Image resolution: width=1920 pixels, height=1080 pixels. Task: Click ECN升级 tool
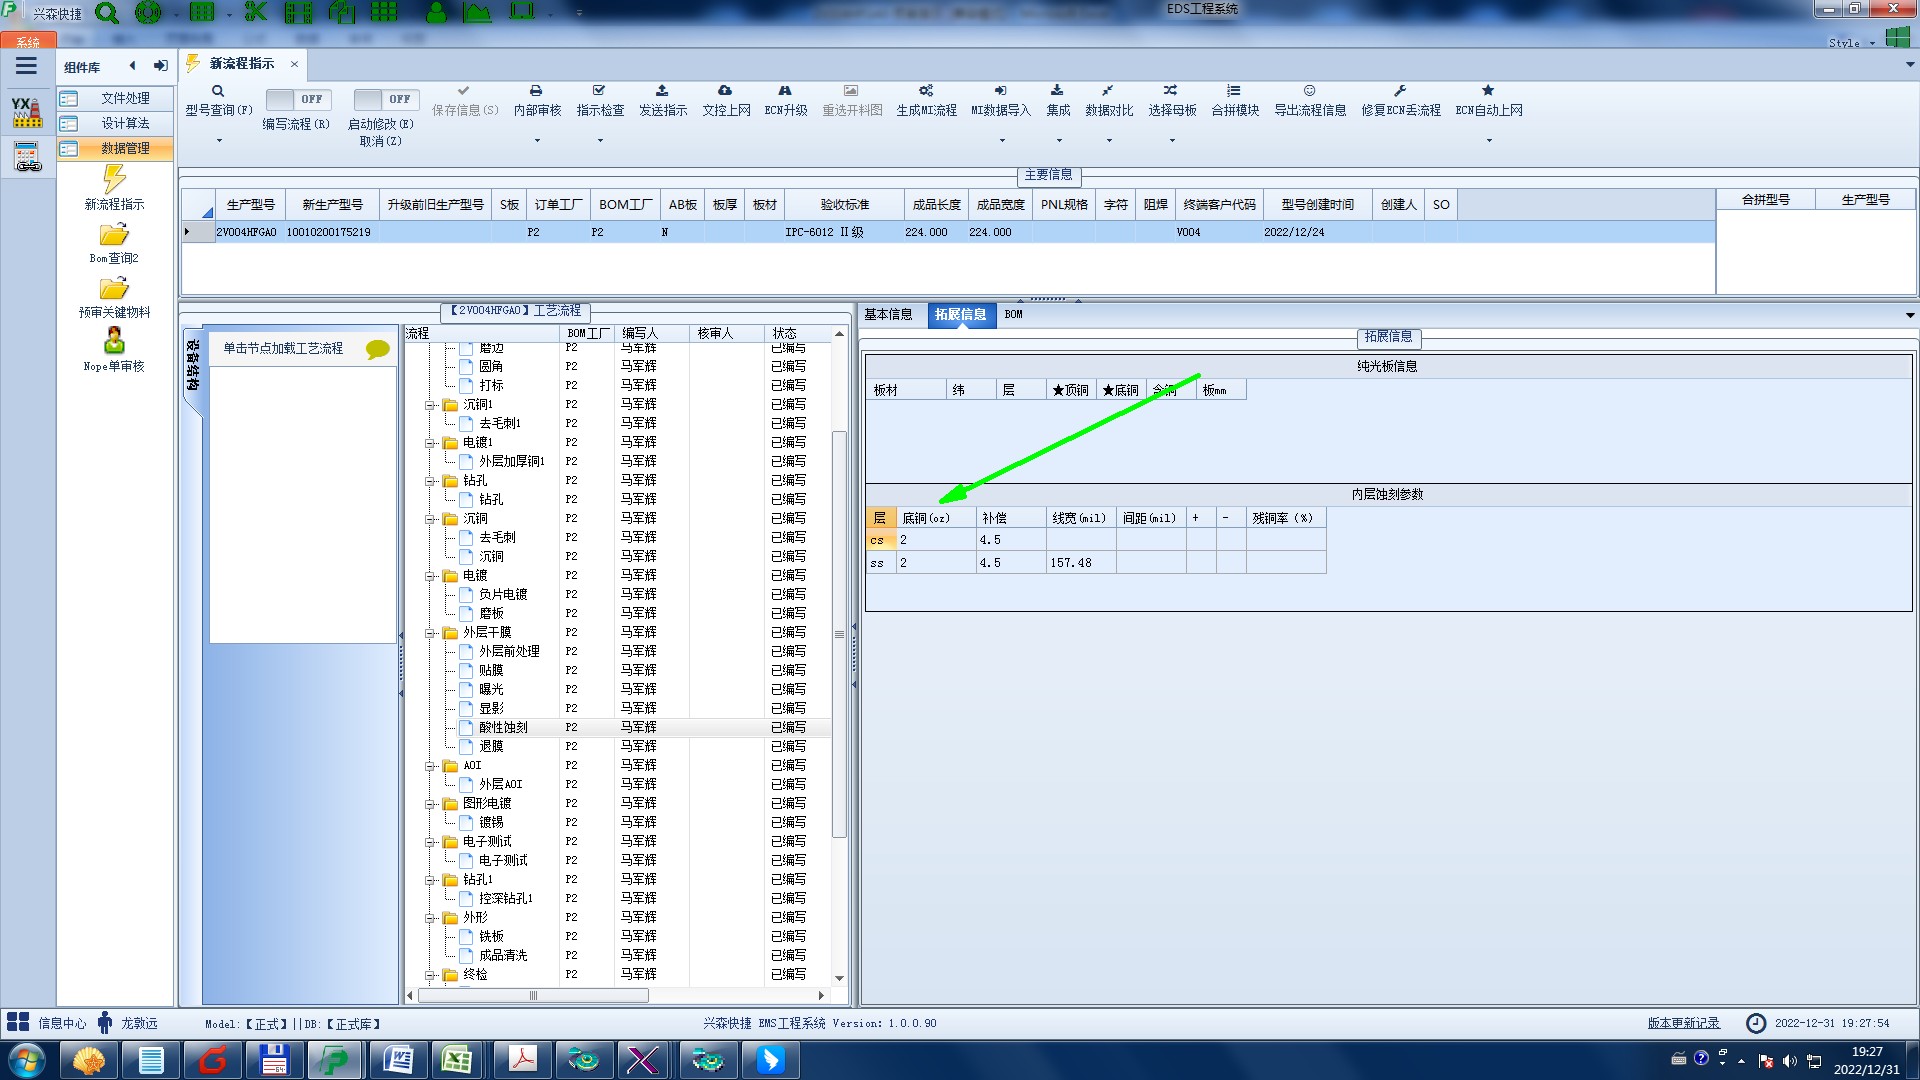pos(786,100)
